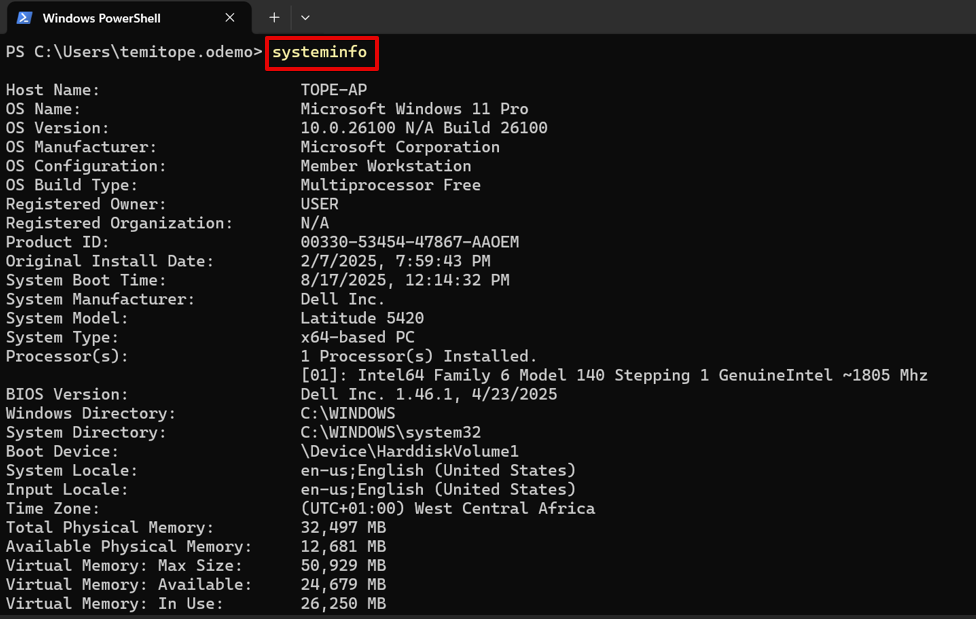976x619 pixels.
Task: Click the Total Physical Memory 32,497 MB value
Action: [x=343, y=527]
